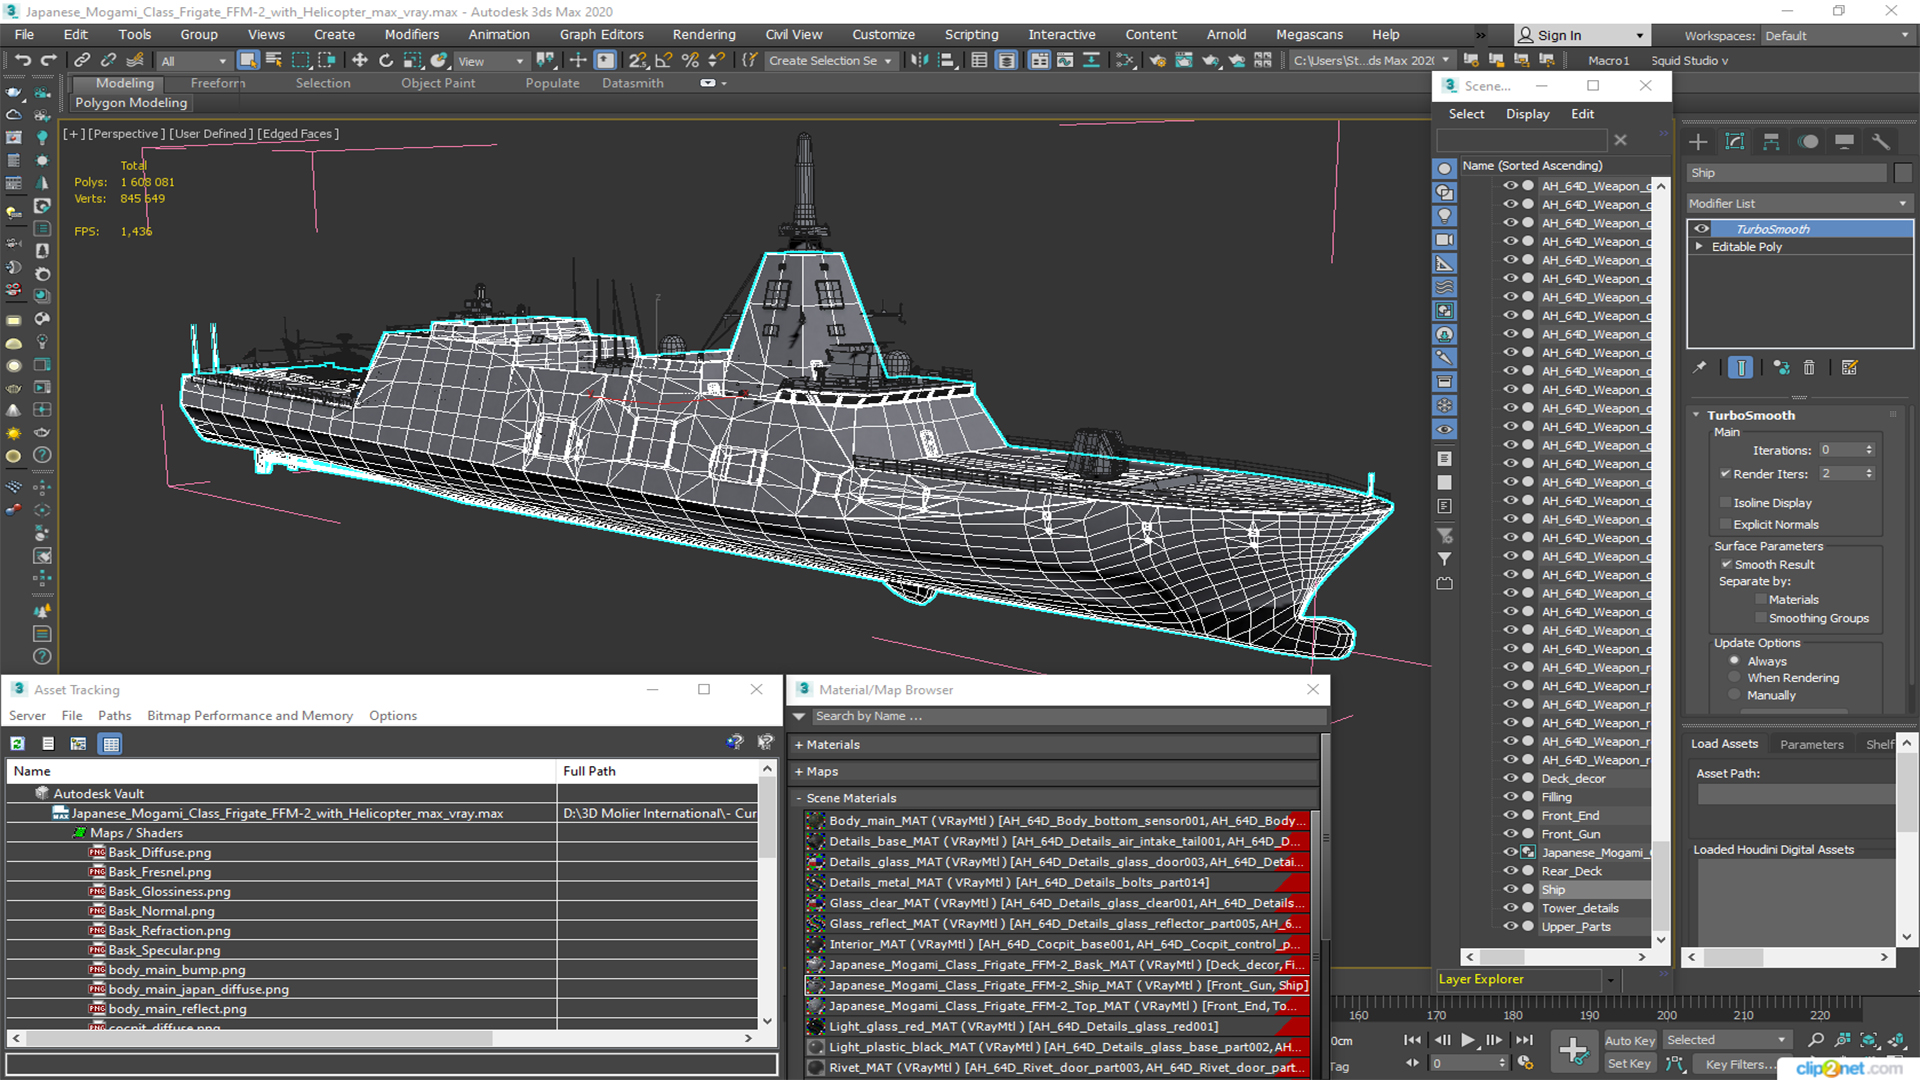Select Manually update option
The image size is (1920, 1080).
coord(1735,695)
